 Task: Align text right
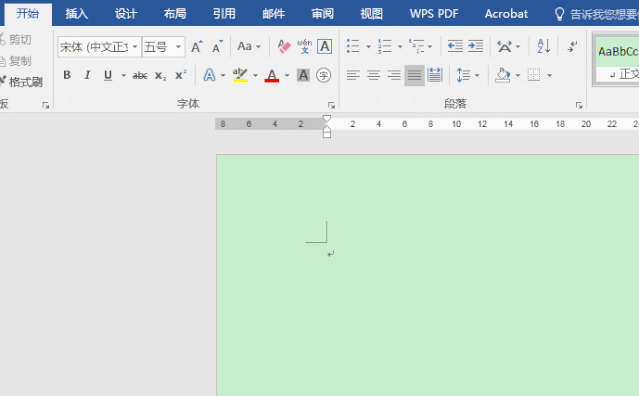point(394,75)
